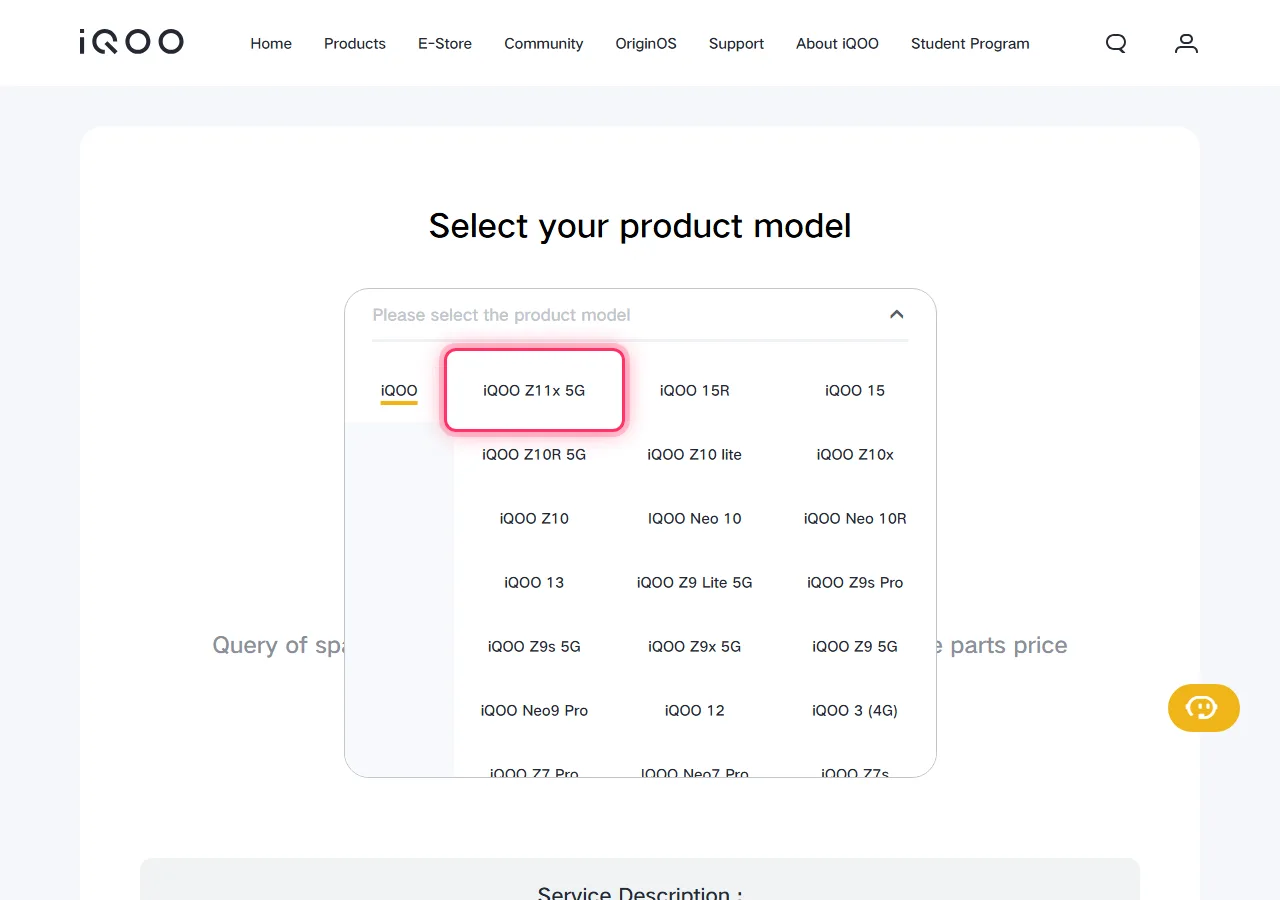
Task: Click the iQOO logo in the header
Action: [131, 42]
